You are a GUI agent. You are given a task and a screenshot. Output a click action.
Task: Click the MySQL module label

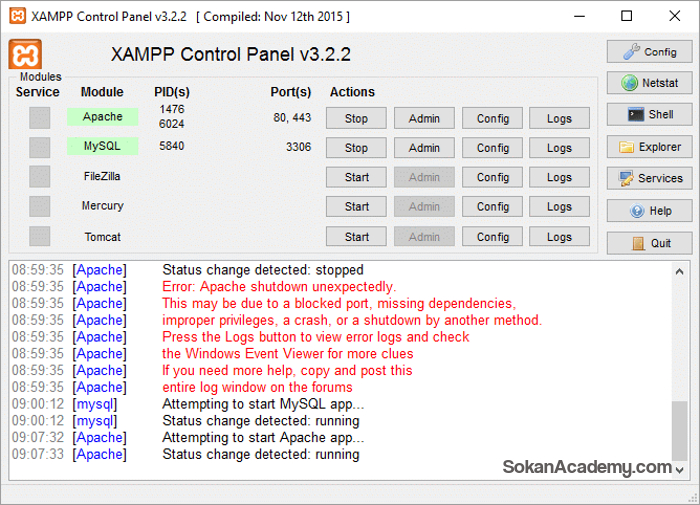point(102,146)
